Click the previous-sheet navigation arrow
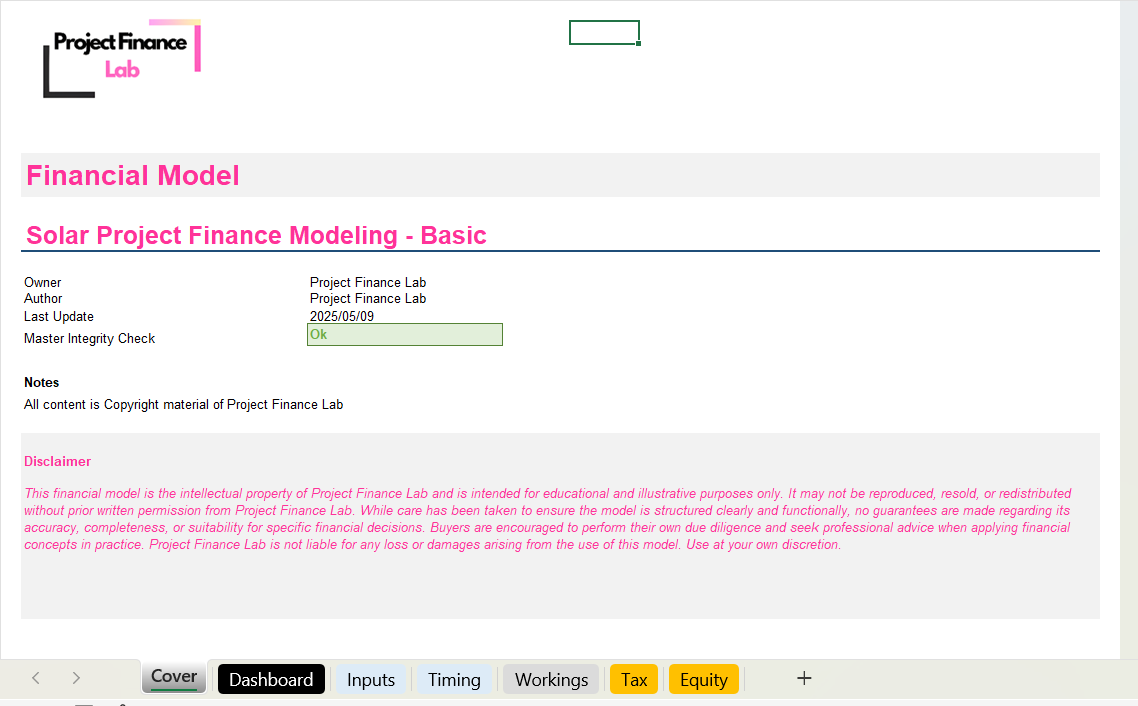The image size is (1138, 706). tap(36, 678)
